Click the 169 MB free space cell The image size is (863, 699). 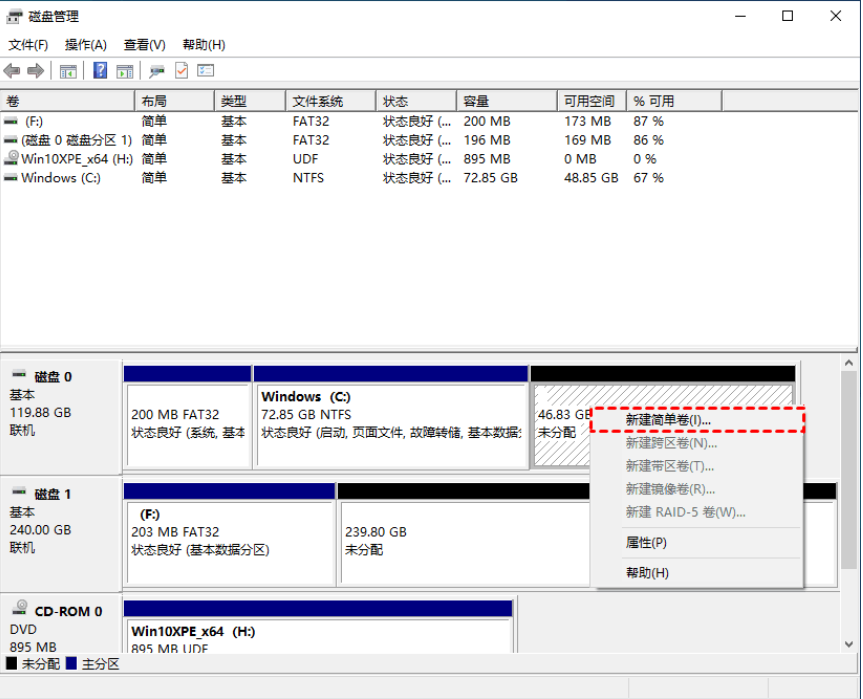pos(587,140)
